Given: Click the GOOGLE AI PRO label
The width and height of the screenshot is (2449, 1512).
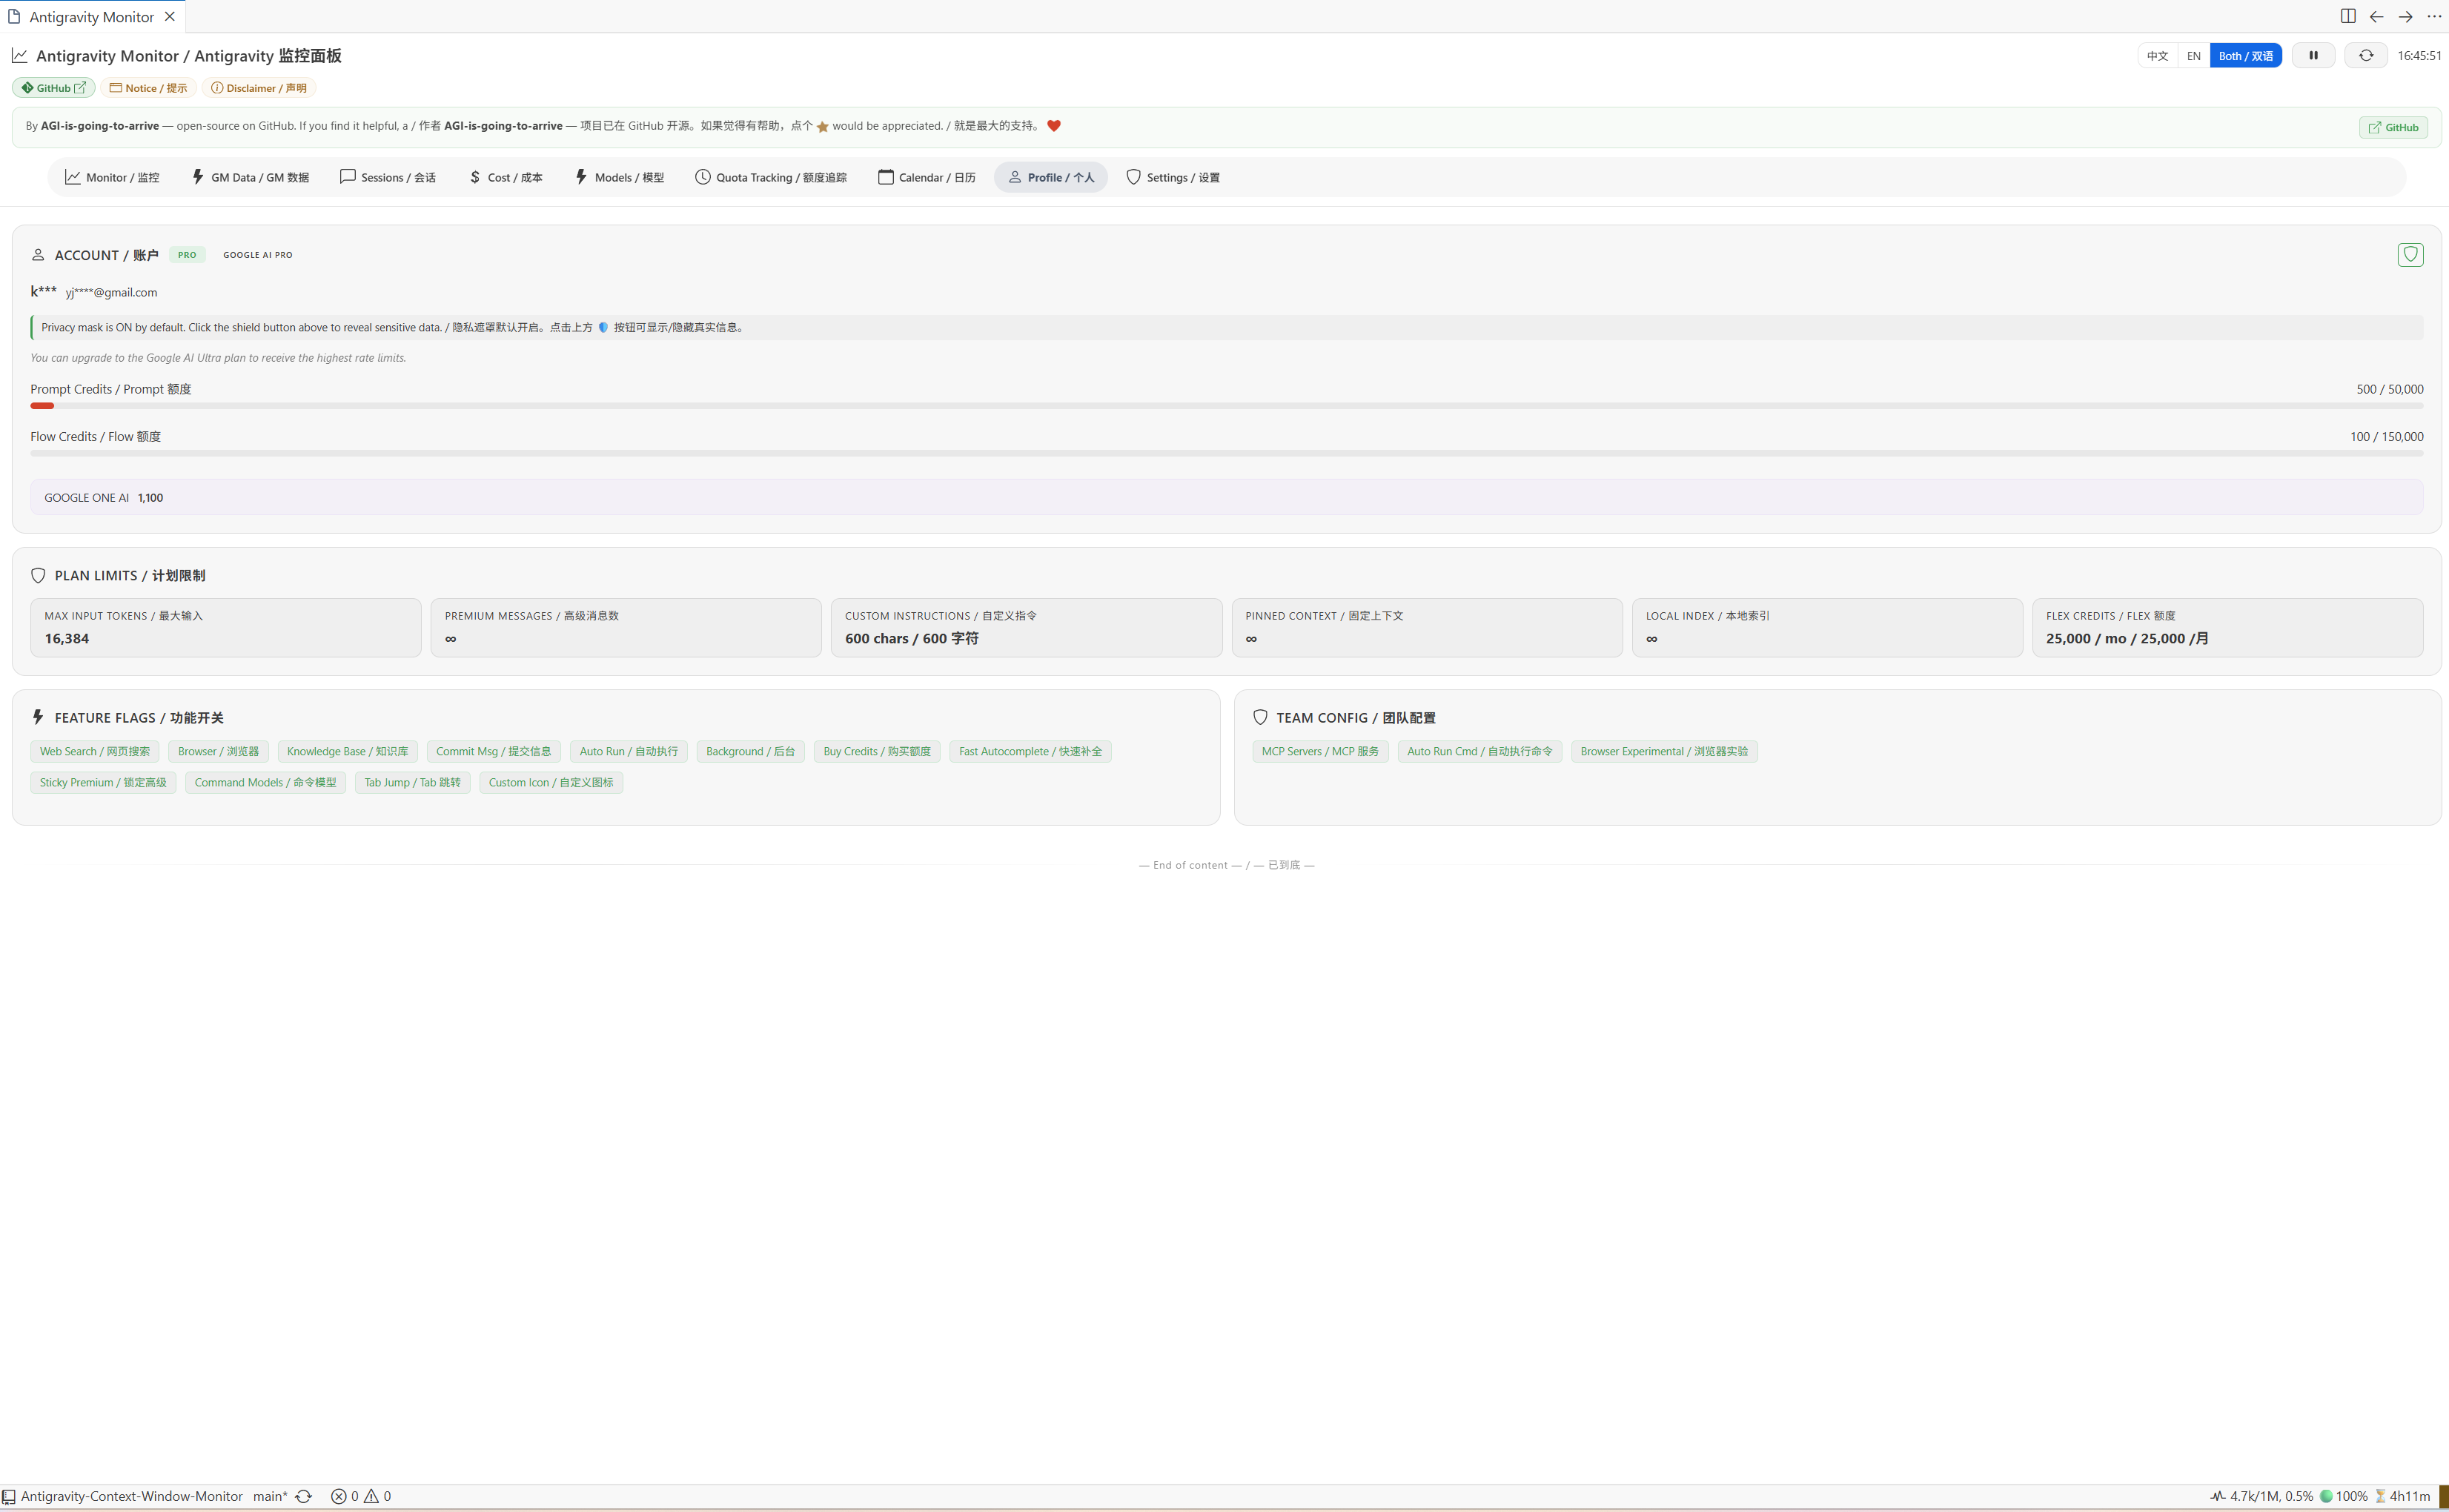Looking at the screenshot, I should point(258,255).
